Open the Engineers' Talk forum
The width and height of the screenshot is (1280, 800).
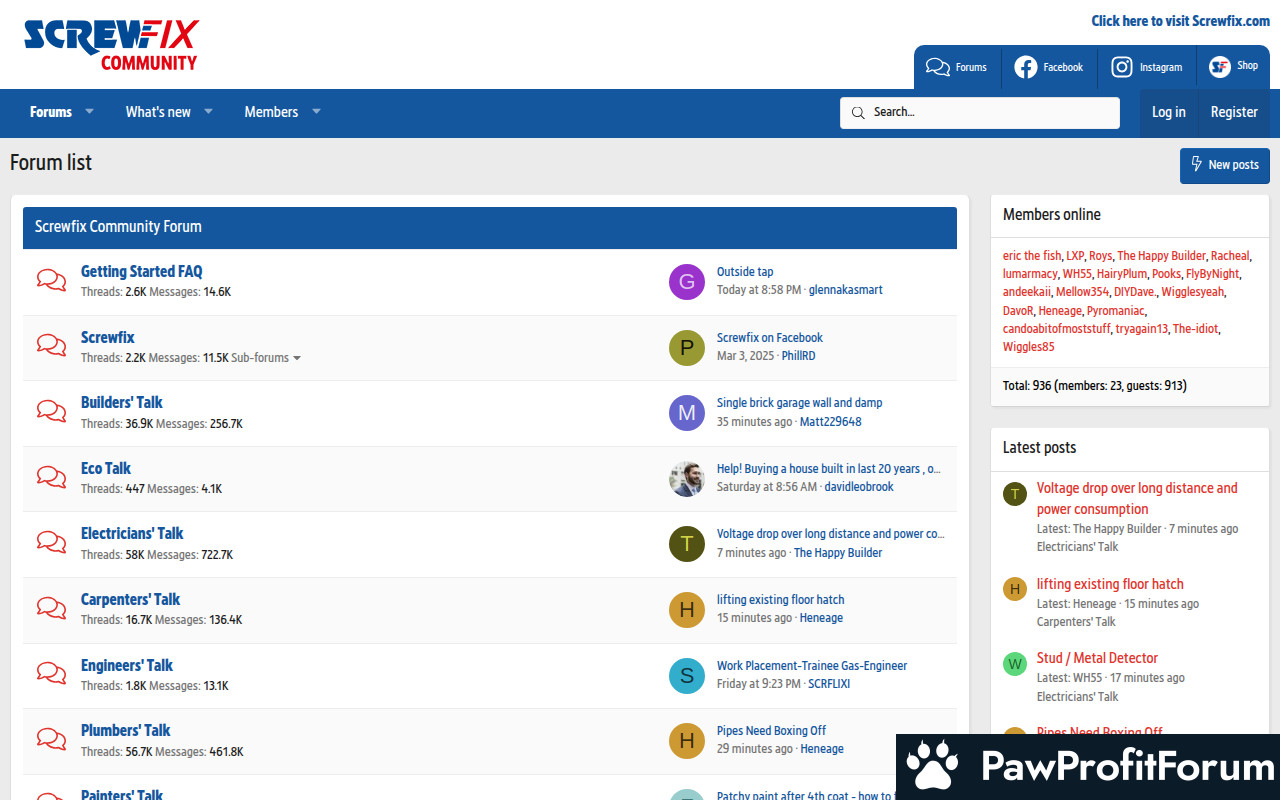[x=127, y=666]
